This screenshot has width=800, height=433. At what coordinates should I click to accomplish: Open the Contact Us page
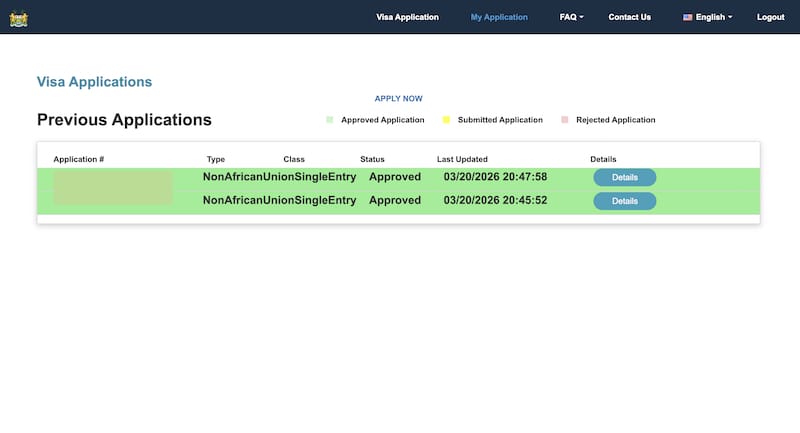point(629,17)
